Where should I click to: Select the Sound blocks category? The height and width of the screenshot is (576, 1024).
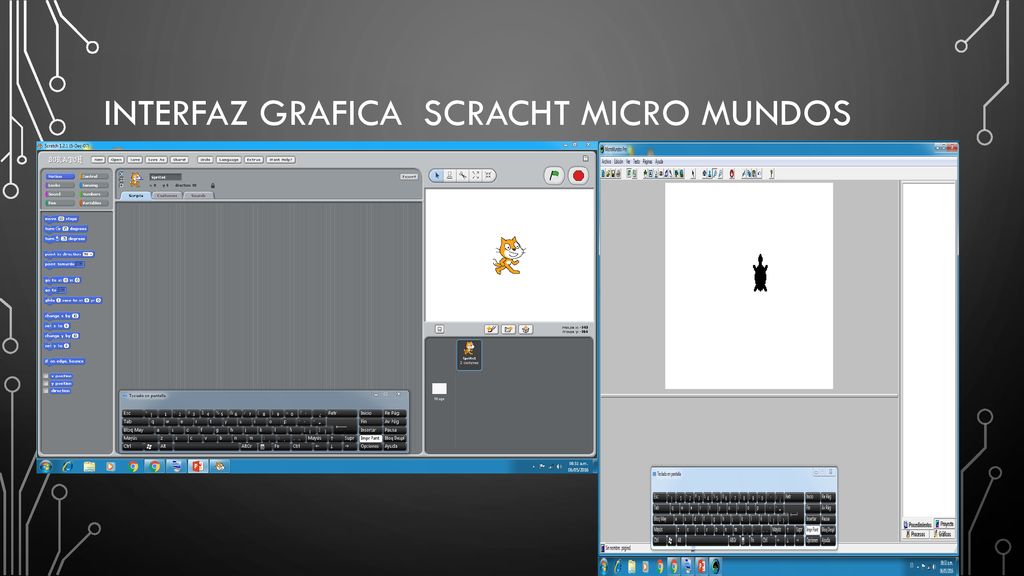pos(59,194)
